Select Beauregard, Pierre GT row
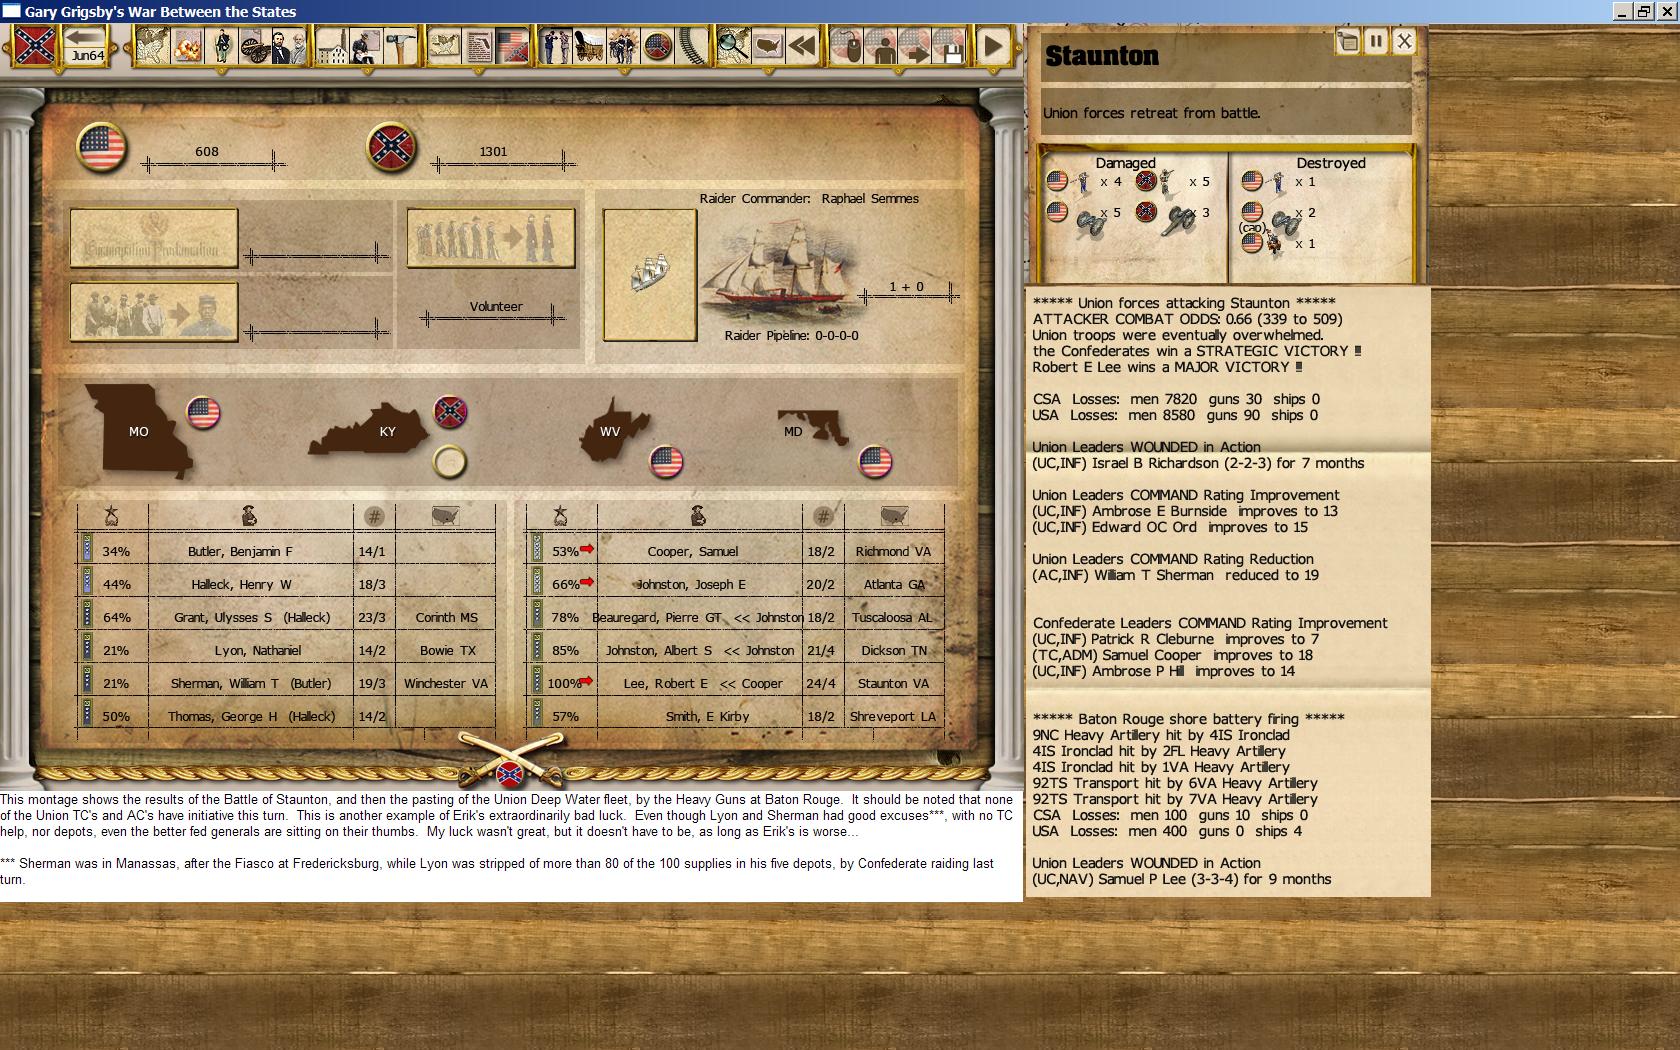The height and width of the screenshot is (1050, 1680). tap(735, 617)
